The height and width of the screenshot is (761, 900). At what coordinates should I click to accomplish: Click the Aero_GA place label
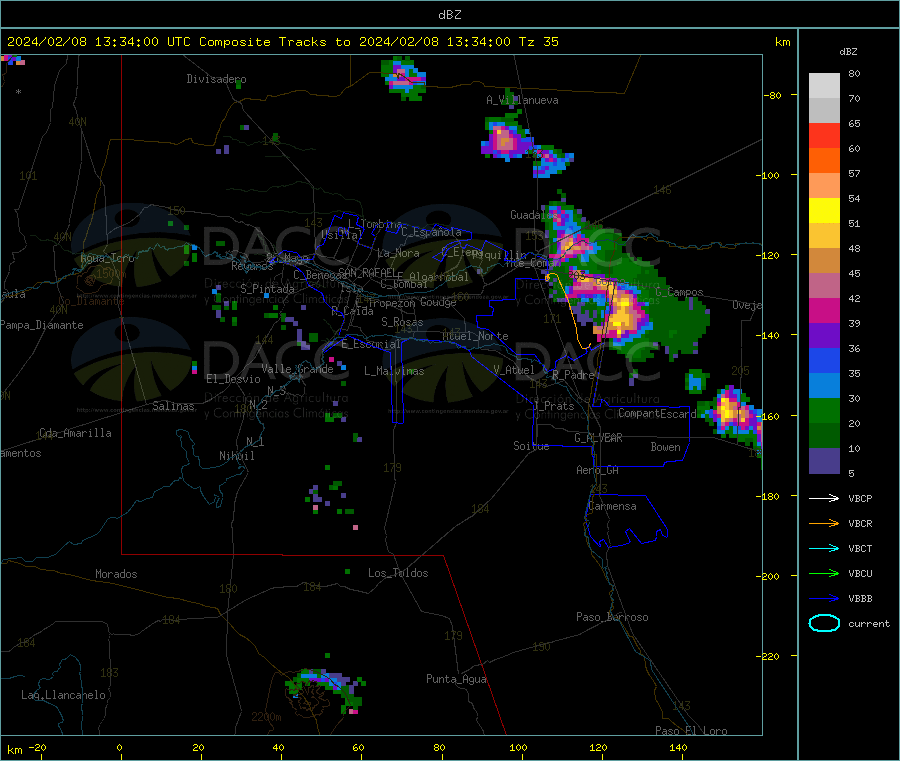(597, 470)
